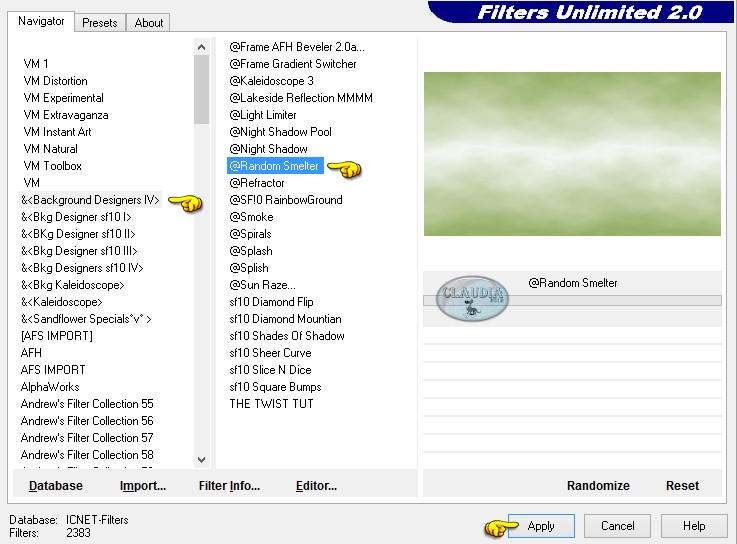The width and height of the screenshot is (737, 544).
Task: Choose @Frame AFH Beveler 2.0a... filter
Action: (297, 47)
